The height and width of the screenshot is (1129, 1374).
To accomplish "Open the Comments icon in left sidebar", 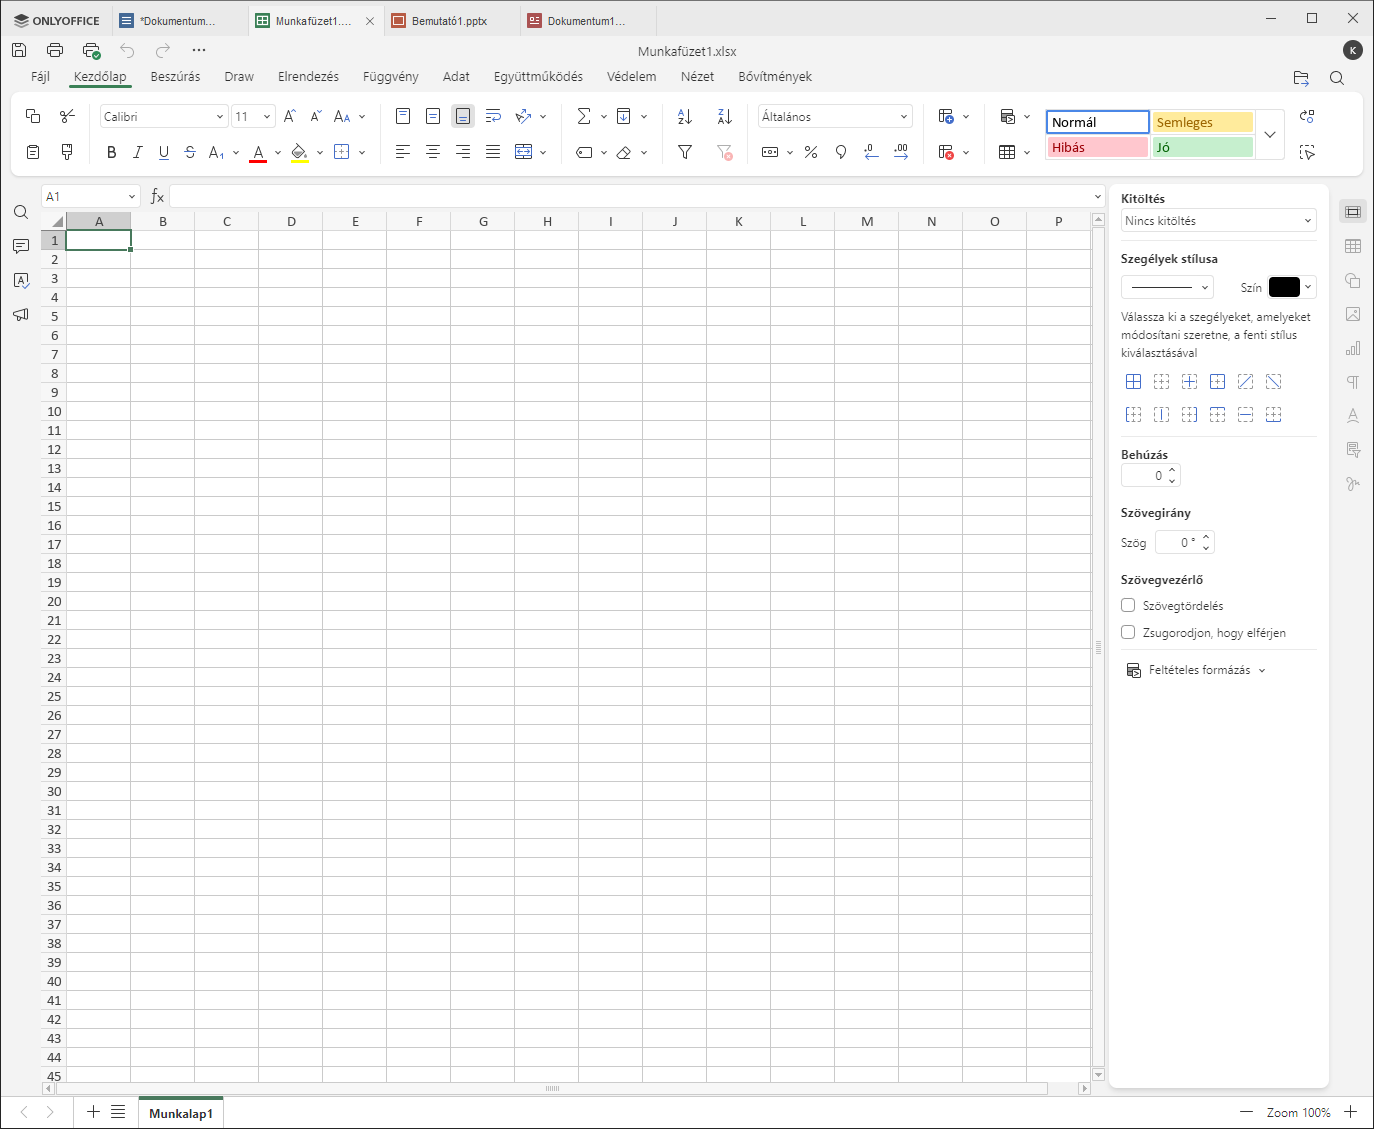I will [x=21, y=246].
